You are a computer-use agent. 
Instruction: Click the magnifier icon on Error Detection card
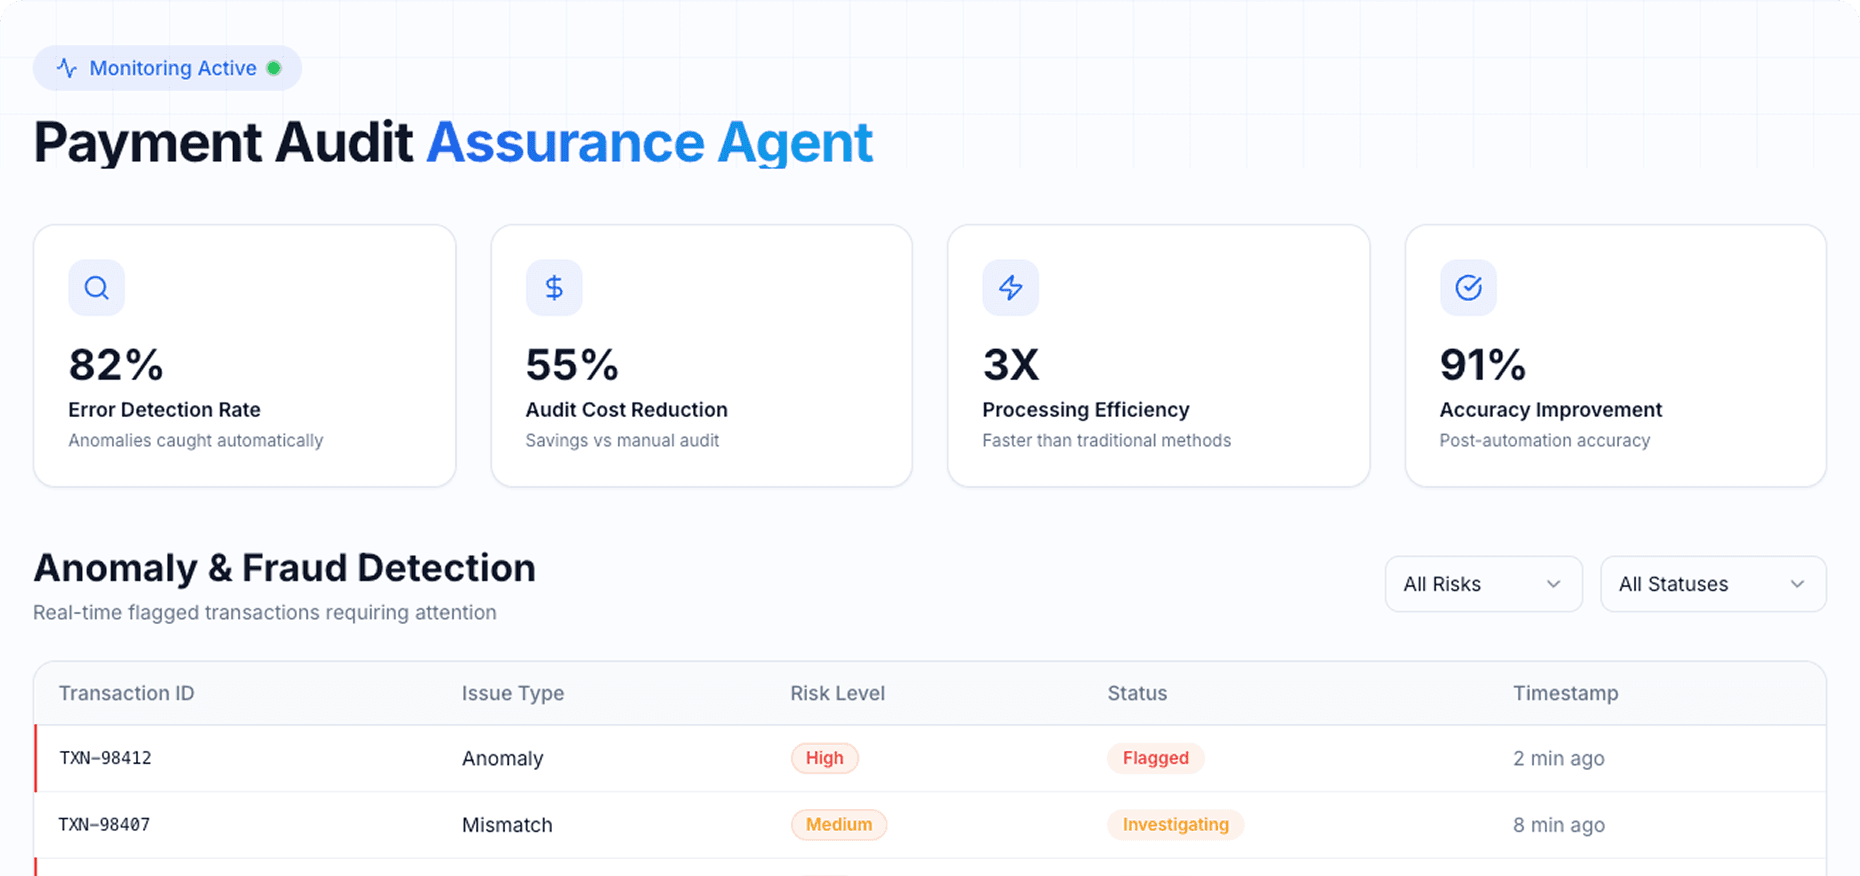(97, 288)
